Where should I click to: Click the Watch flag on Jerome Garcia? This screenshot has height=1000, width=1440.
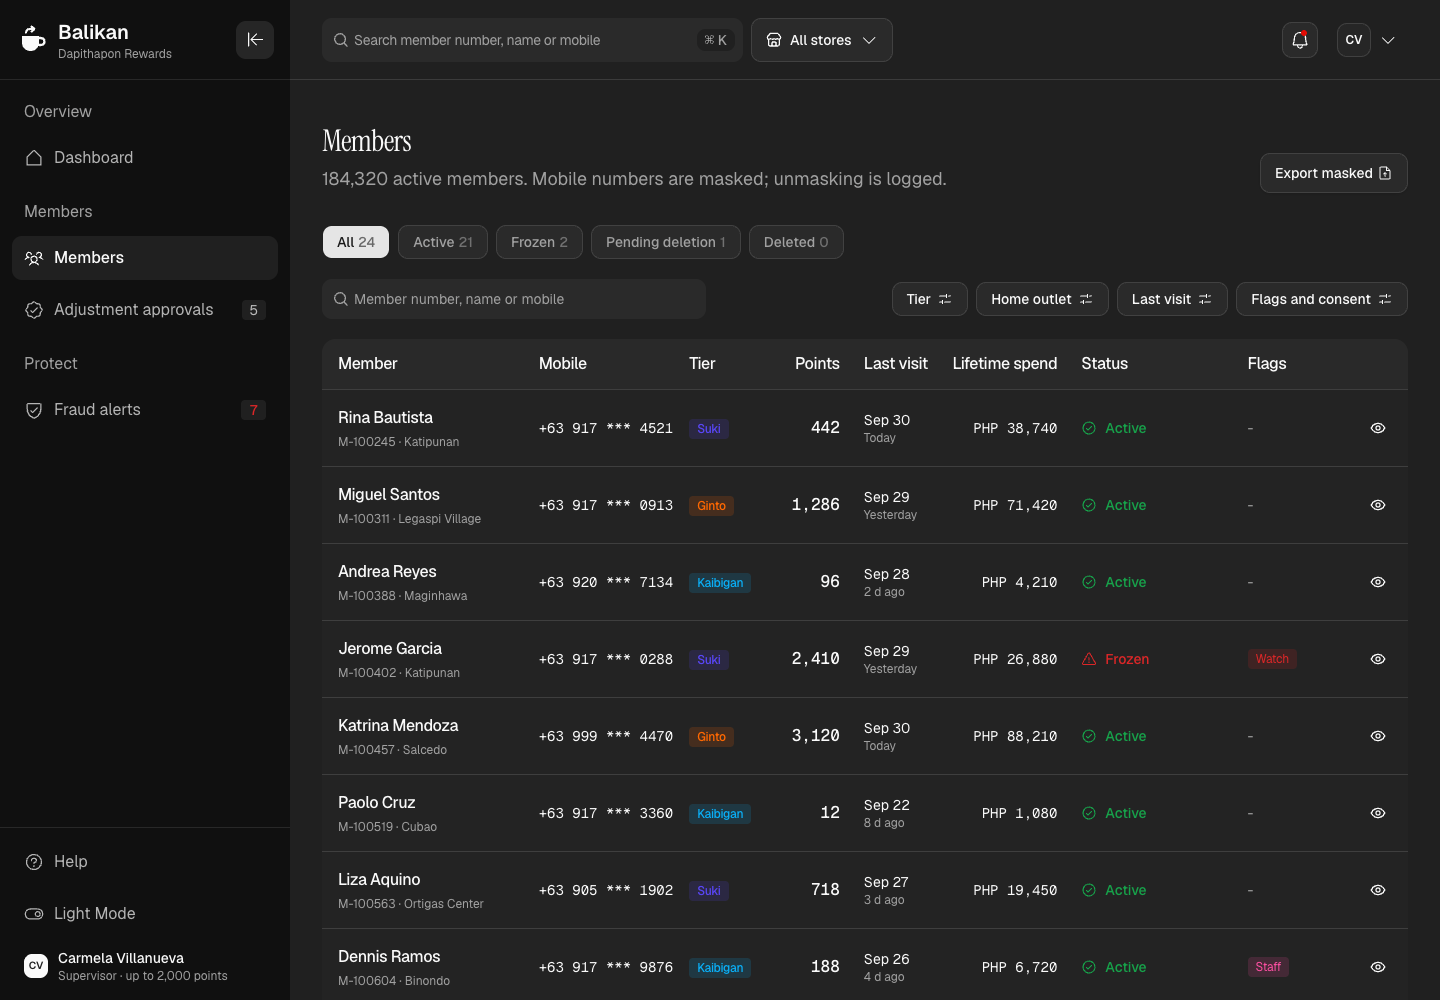pyautogui.click(x=1272, y=659)
